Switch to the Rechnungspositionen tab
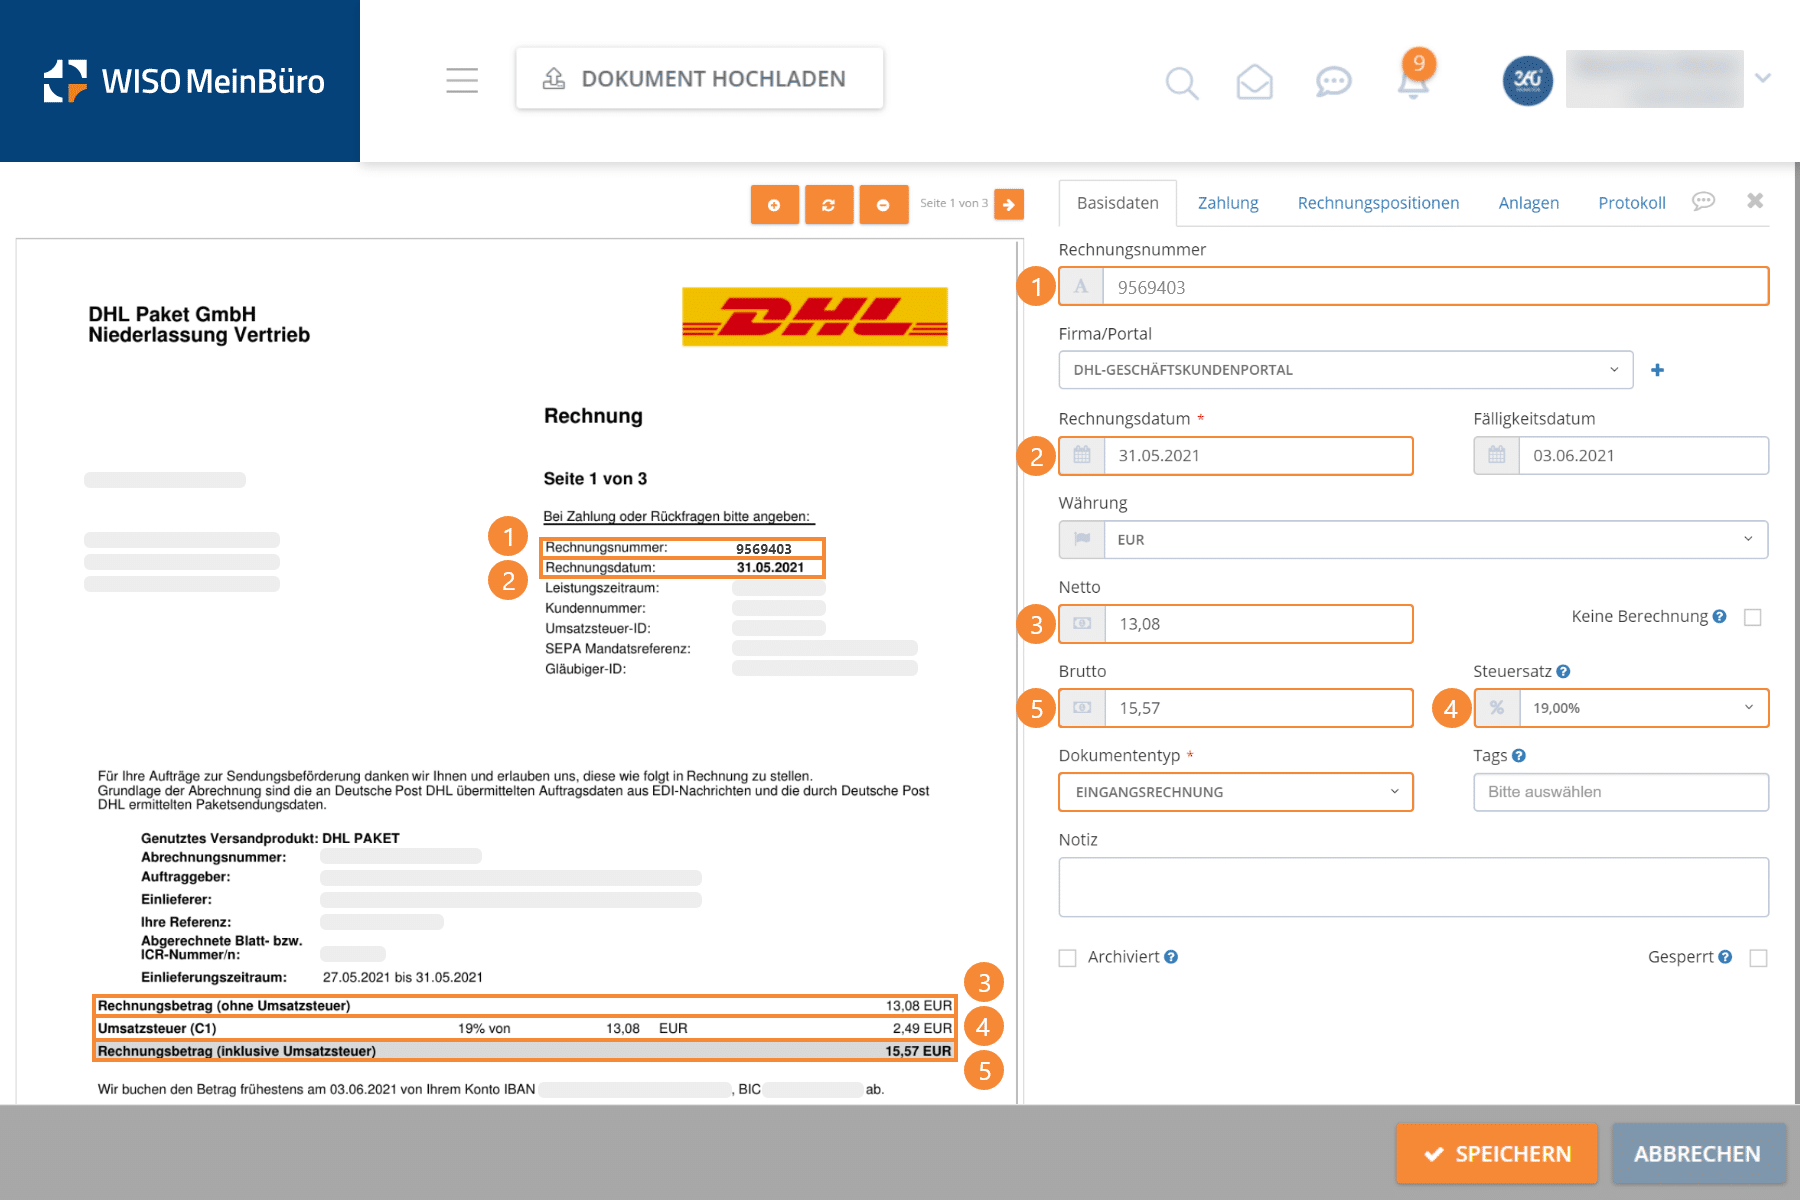Viewport: 1800px width, 1200px height. [1378, 203]
